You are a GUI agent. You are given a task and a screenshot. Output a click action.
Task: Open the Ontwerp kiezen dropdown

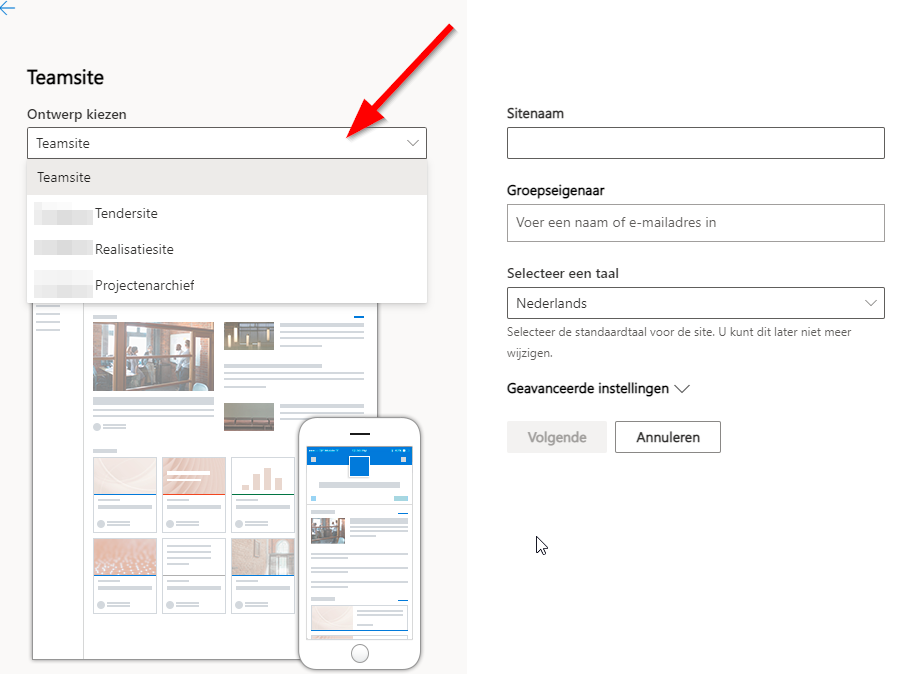226,143
